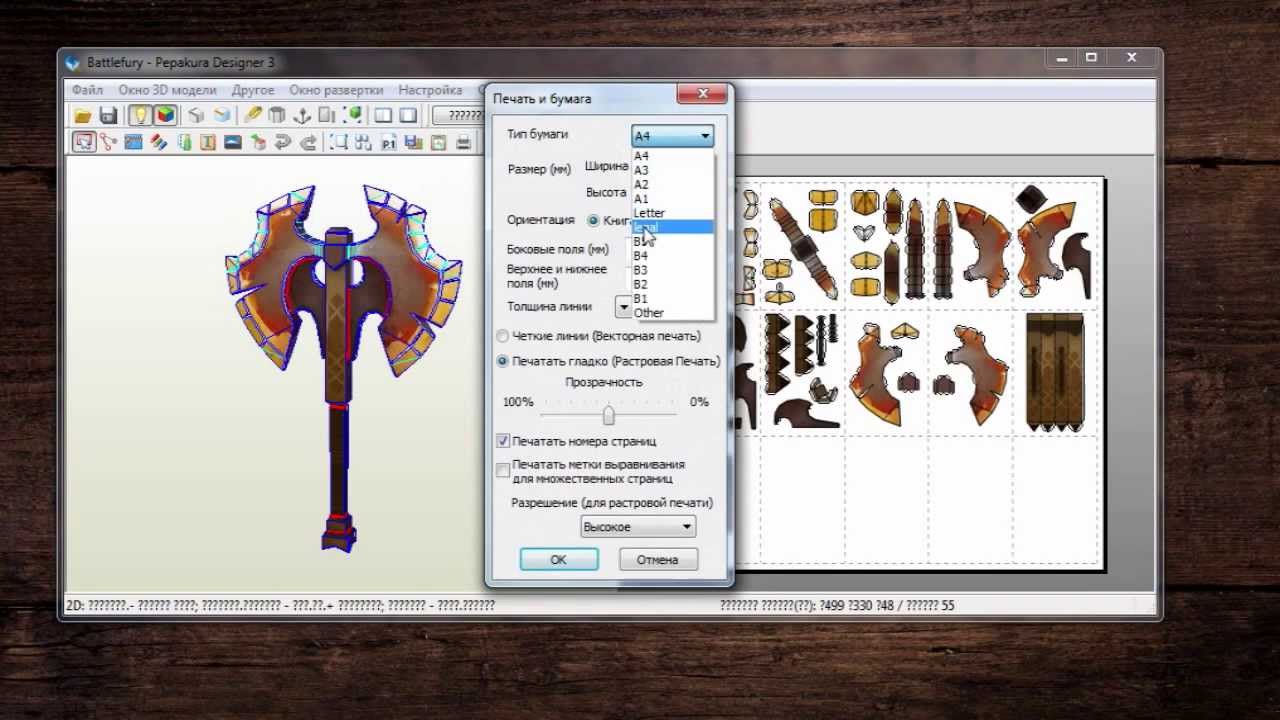Click the transparency slider handle
The image size is (1280, 720).
(608, 414)
